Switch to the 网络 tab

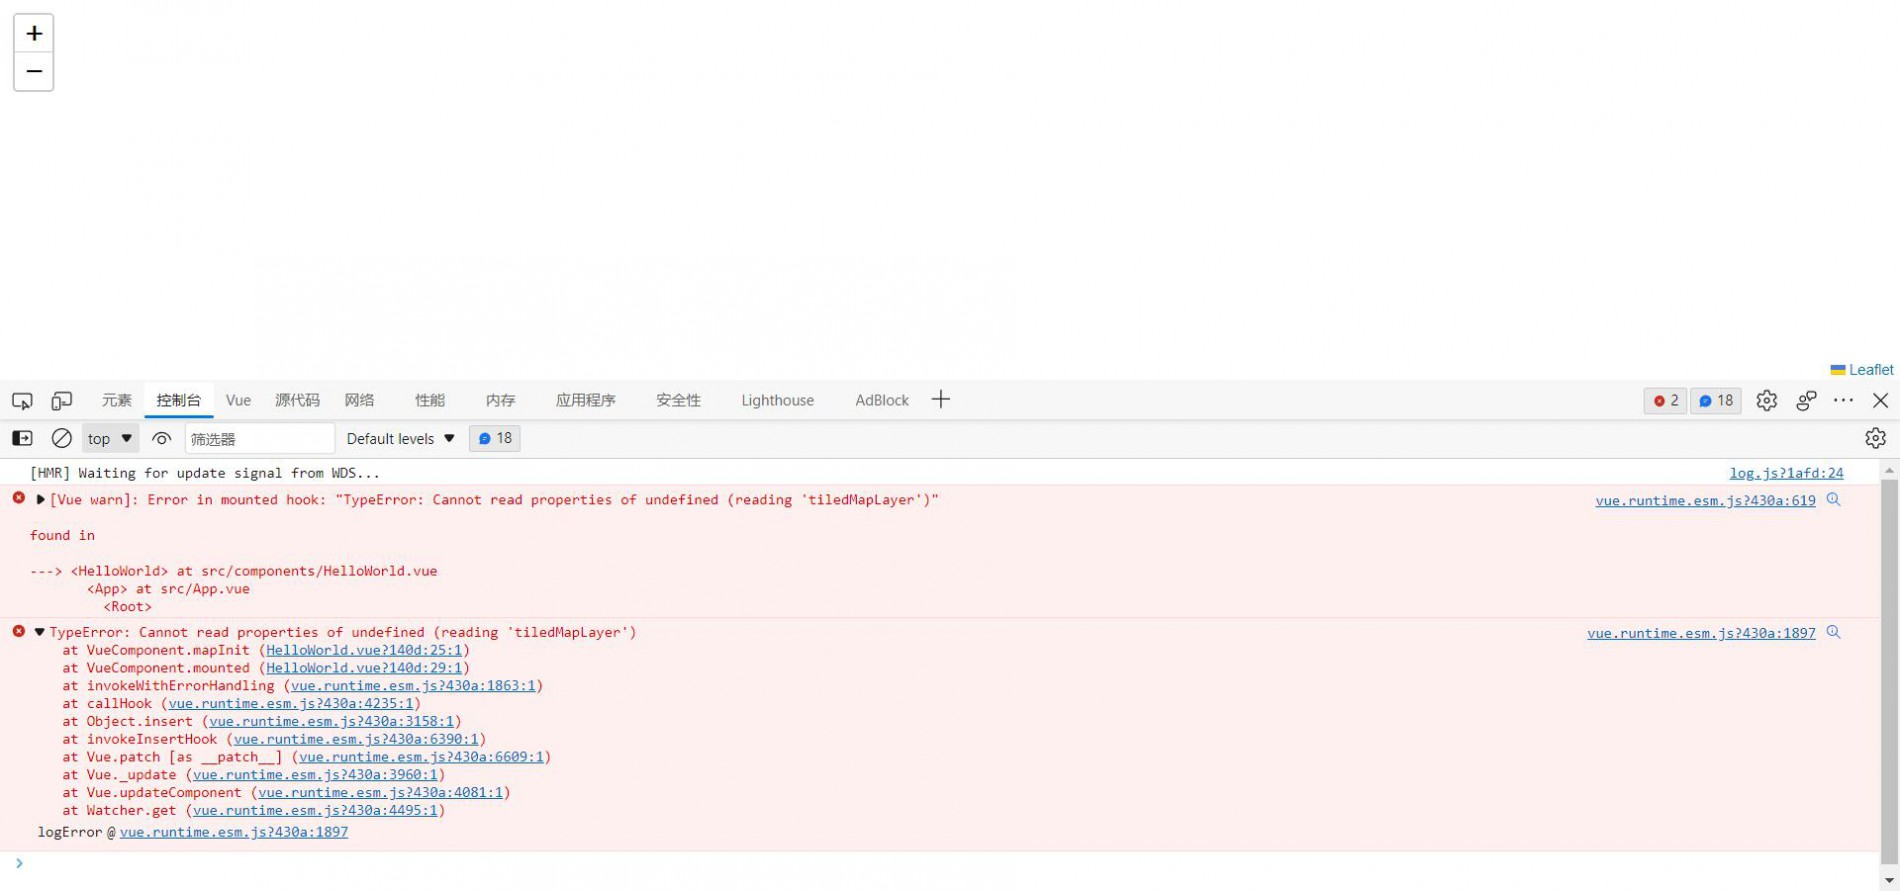pyautogui.click(x=359, y=400)
